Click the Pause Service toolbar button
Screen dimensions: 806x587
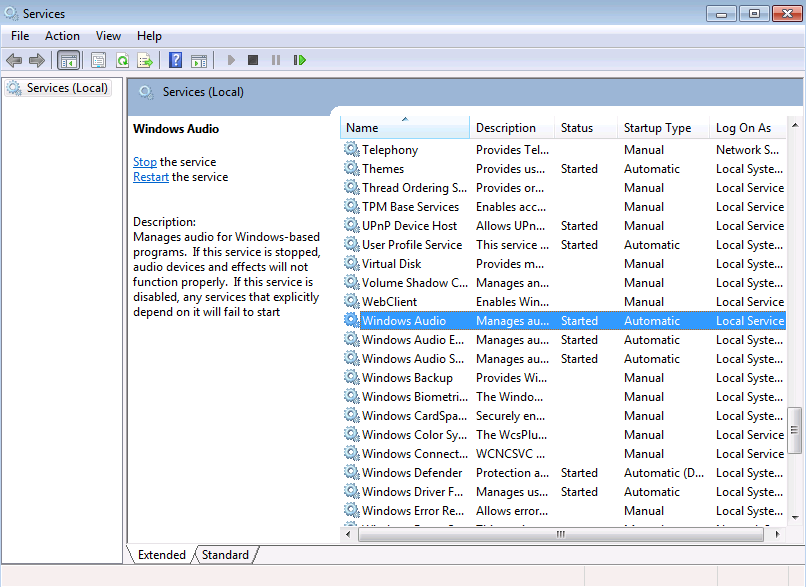[x=276, y=60]
